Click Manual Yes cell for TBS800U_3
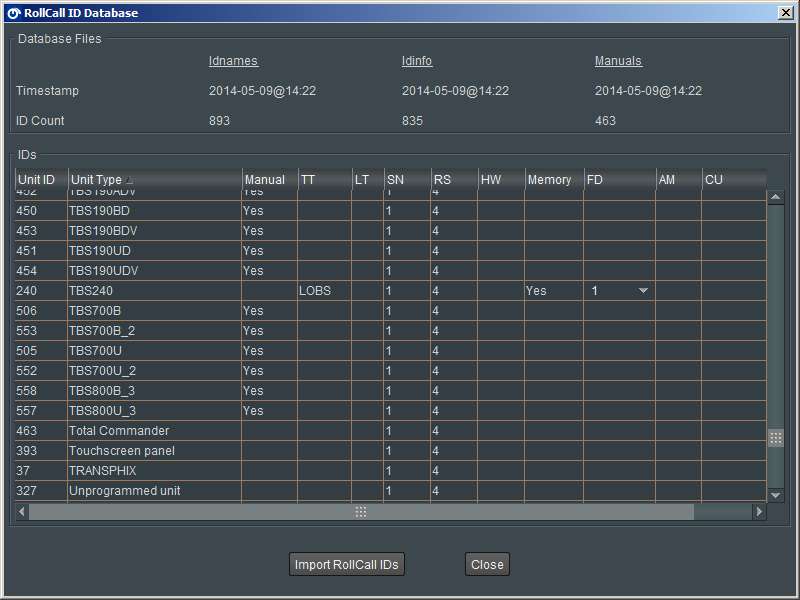 click(x=269, y=411)
